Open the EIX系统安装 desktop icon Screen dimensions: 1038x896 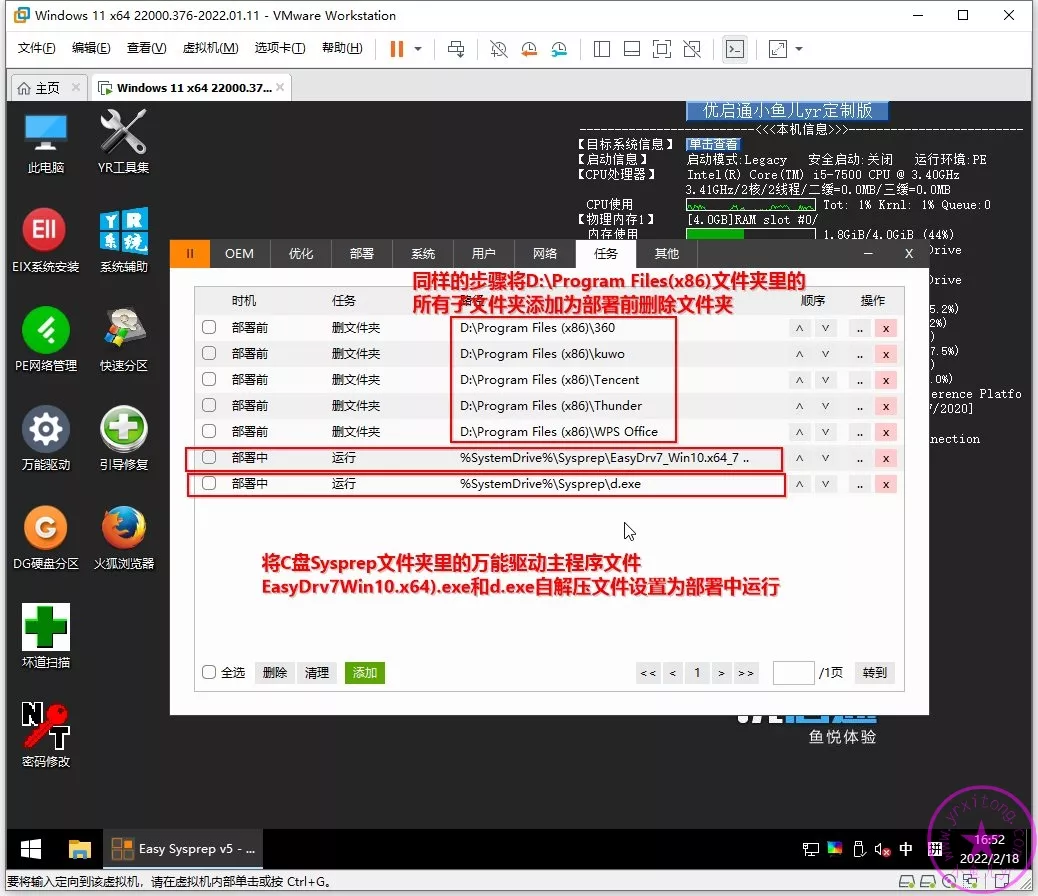[45, 232]
